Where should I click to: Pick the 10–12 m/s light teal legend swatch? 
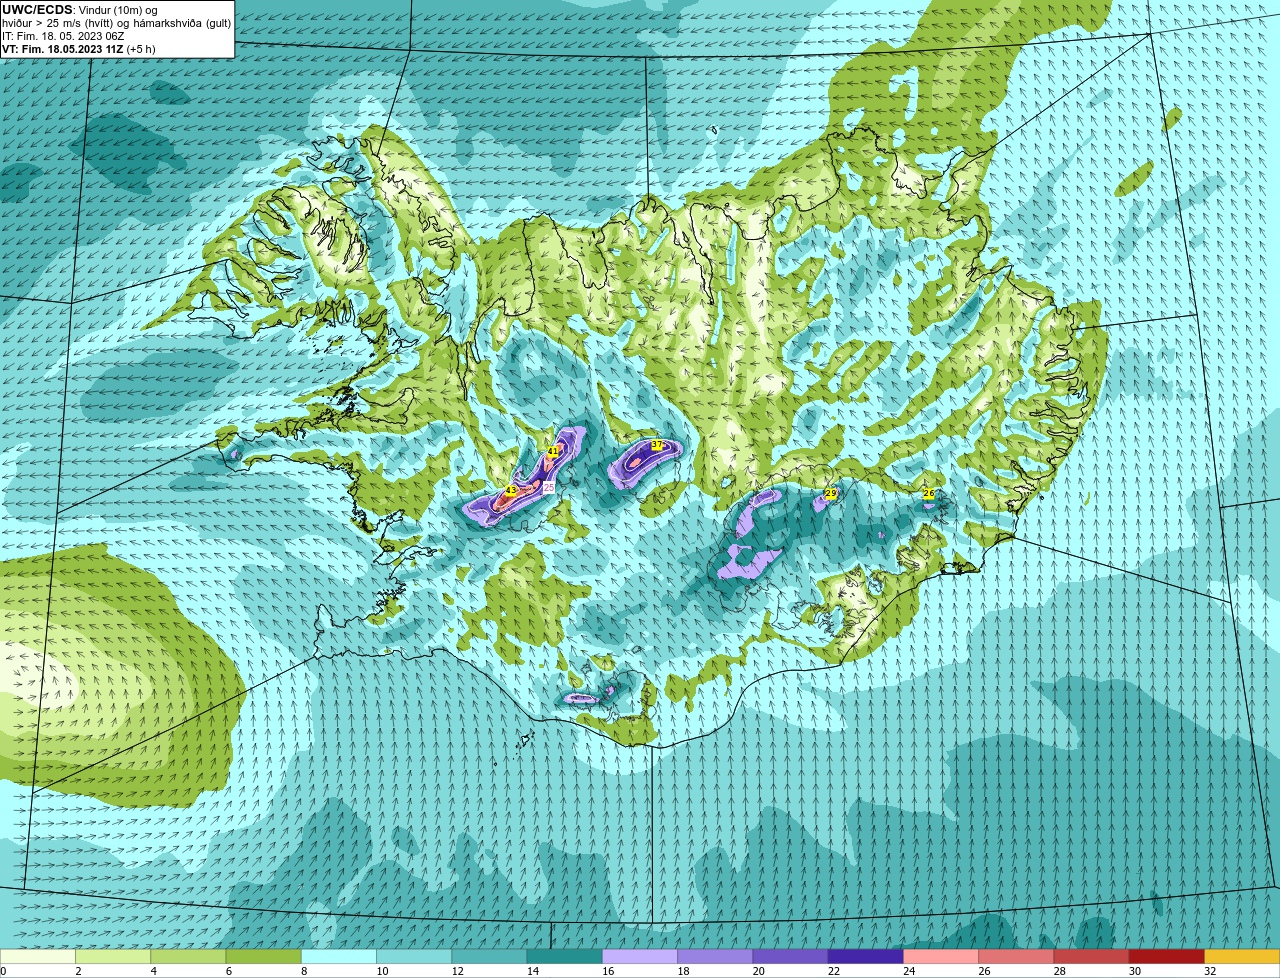pyautogui.click(x=414, y=956)
